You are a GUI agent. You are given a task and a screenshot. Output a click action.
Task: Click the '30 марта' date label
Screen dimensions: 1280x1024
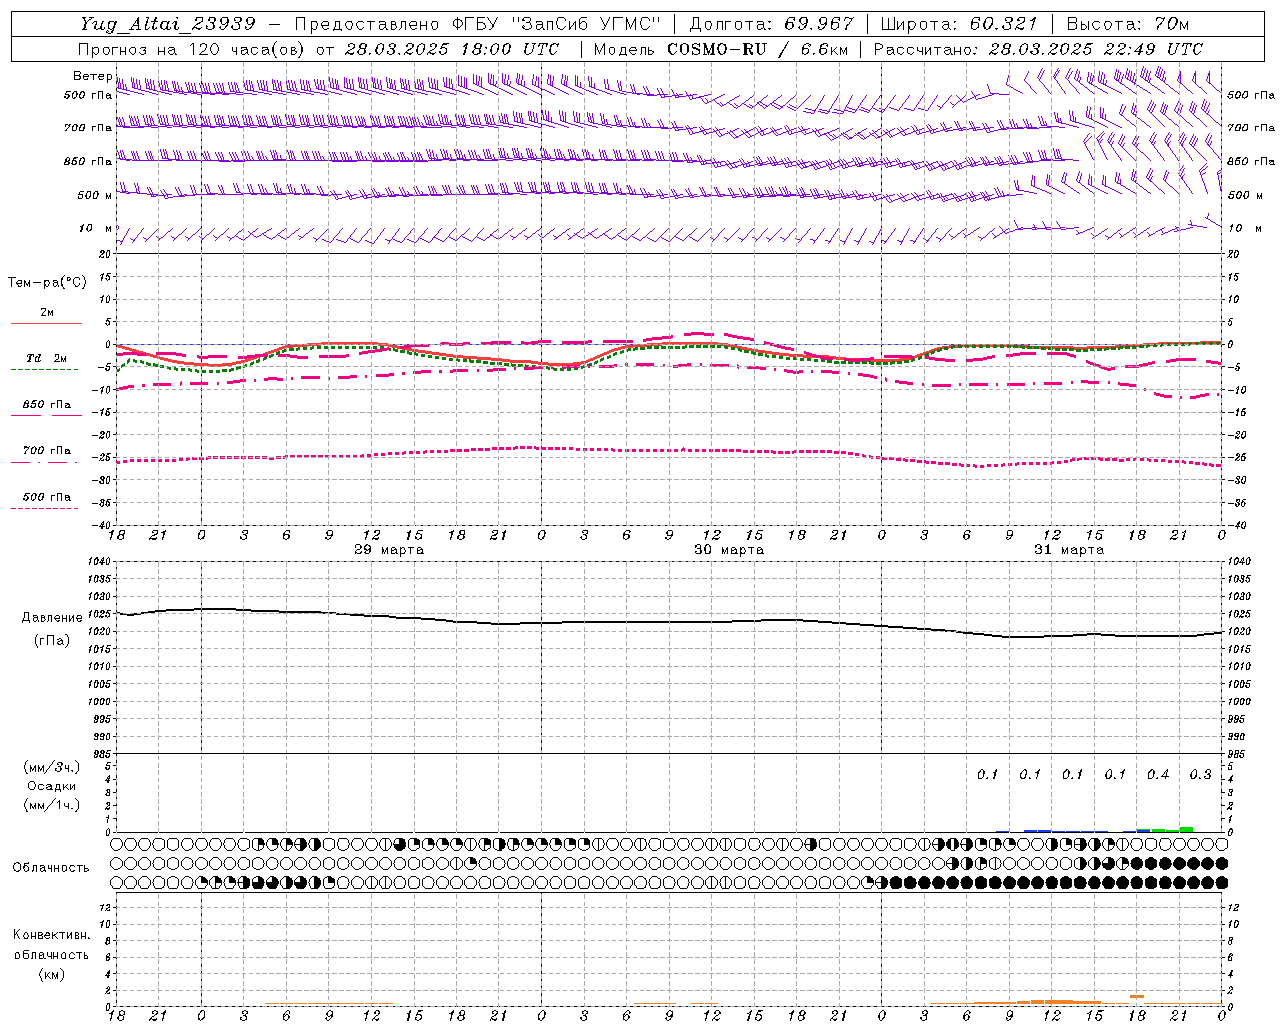729,549
